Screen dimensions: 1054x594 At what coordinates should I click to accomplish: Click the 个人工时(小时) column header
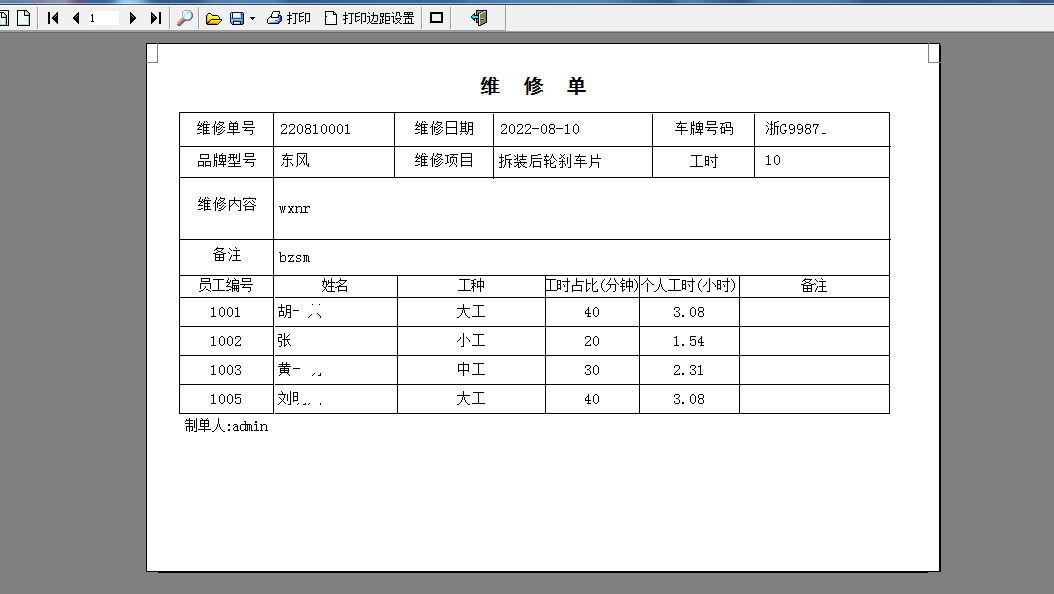tap(689, 286)
